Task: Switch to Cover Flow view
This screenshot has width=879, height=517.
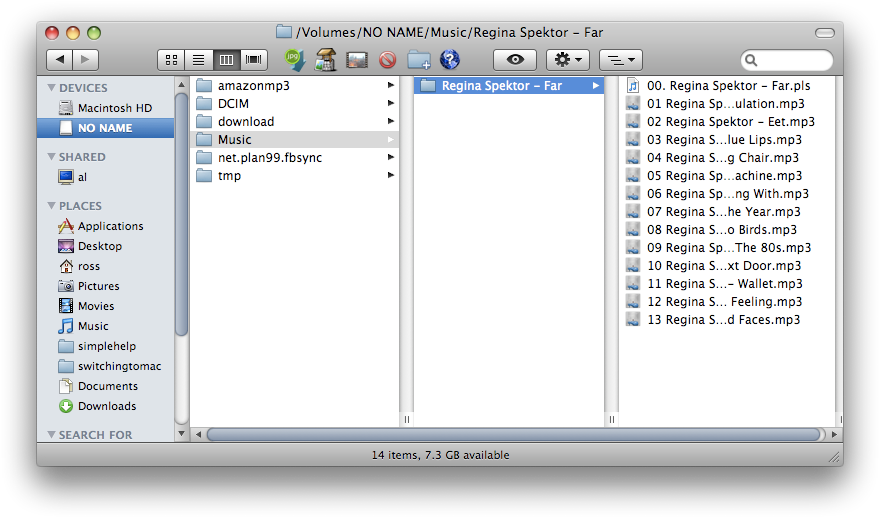Action: coord(253,59)
